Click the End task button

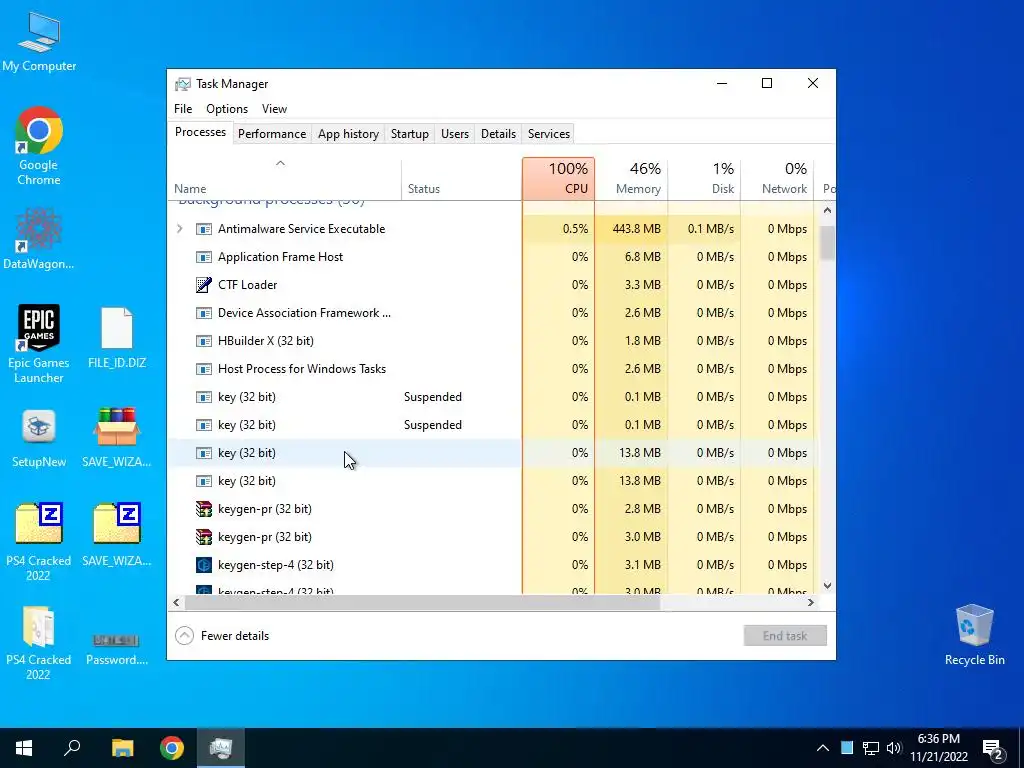[x=785, y=635]
